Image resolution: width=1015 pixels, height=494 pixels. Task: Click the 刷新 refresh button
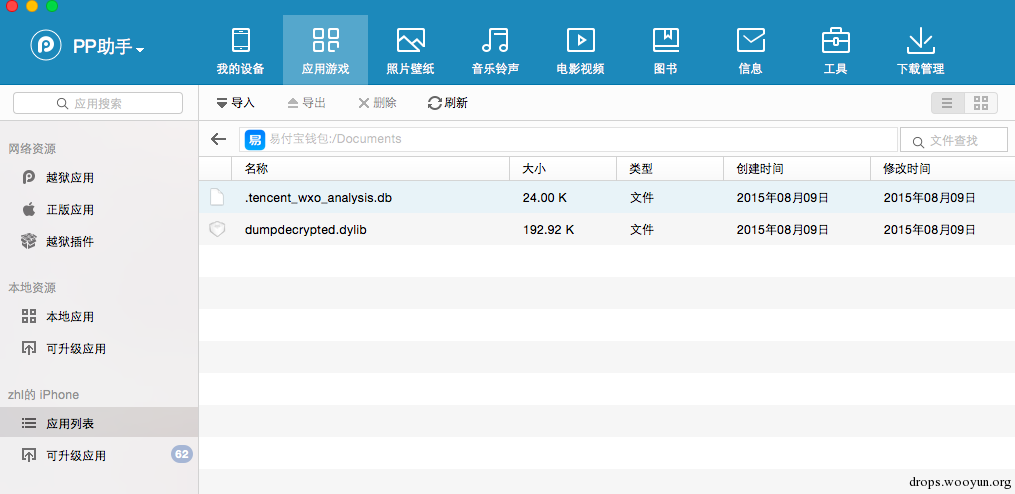[447, 103]
